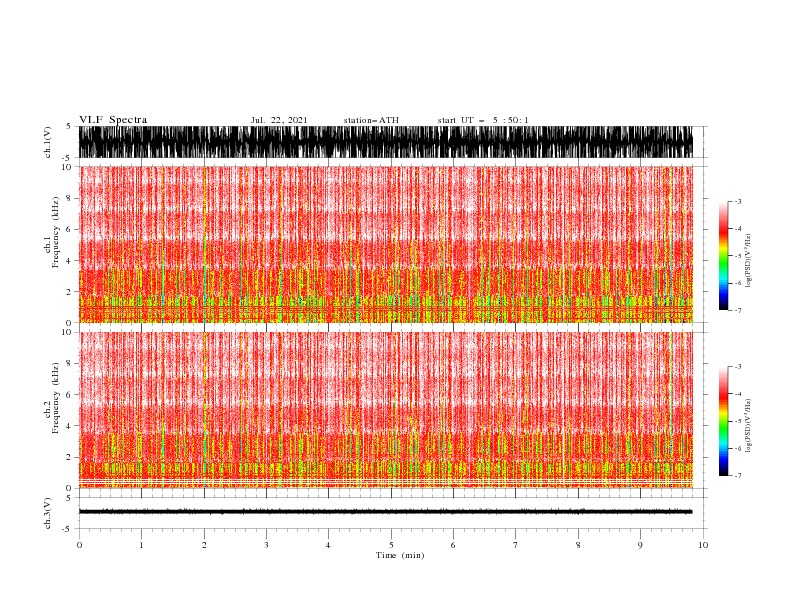Click the "6" kHz tick on ch.1 frequency axis
Viewport: 792px width, 612px height.
point(70,229)
